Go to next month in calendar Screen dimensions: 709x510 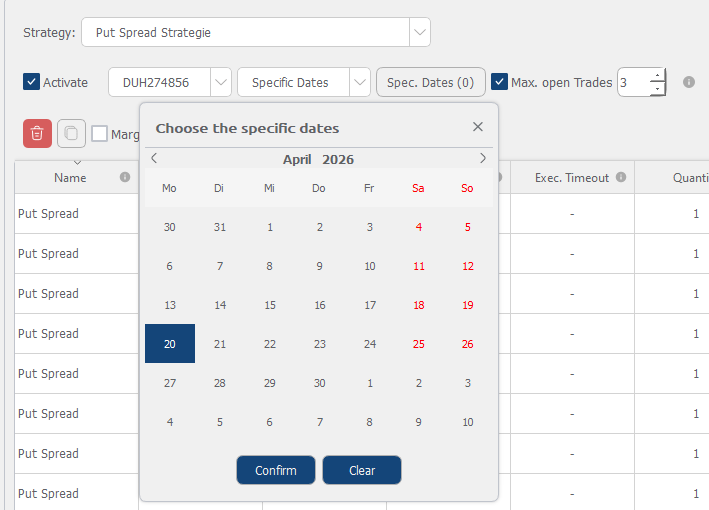pos(483,159)
